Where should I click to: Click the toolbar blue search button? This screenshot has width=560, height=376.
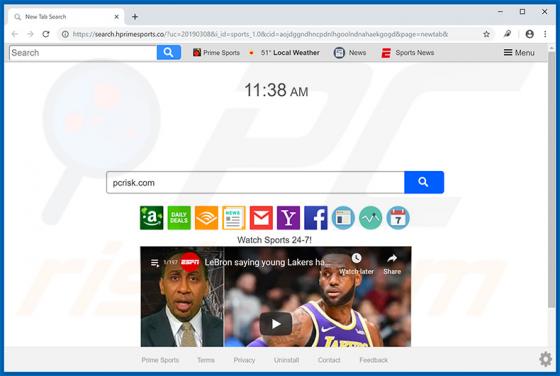169,53
